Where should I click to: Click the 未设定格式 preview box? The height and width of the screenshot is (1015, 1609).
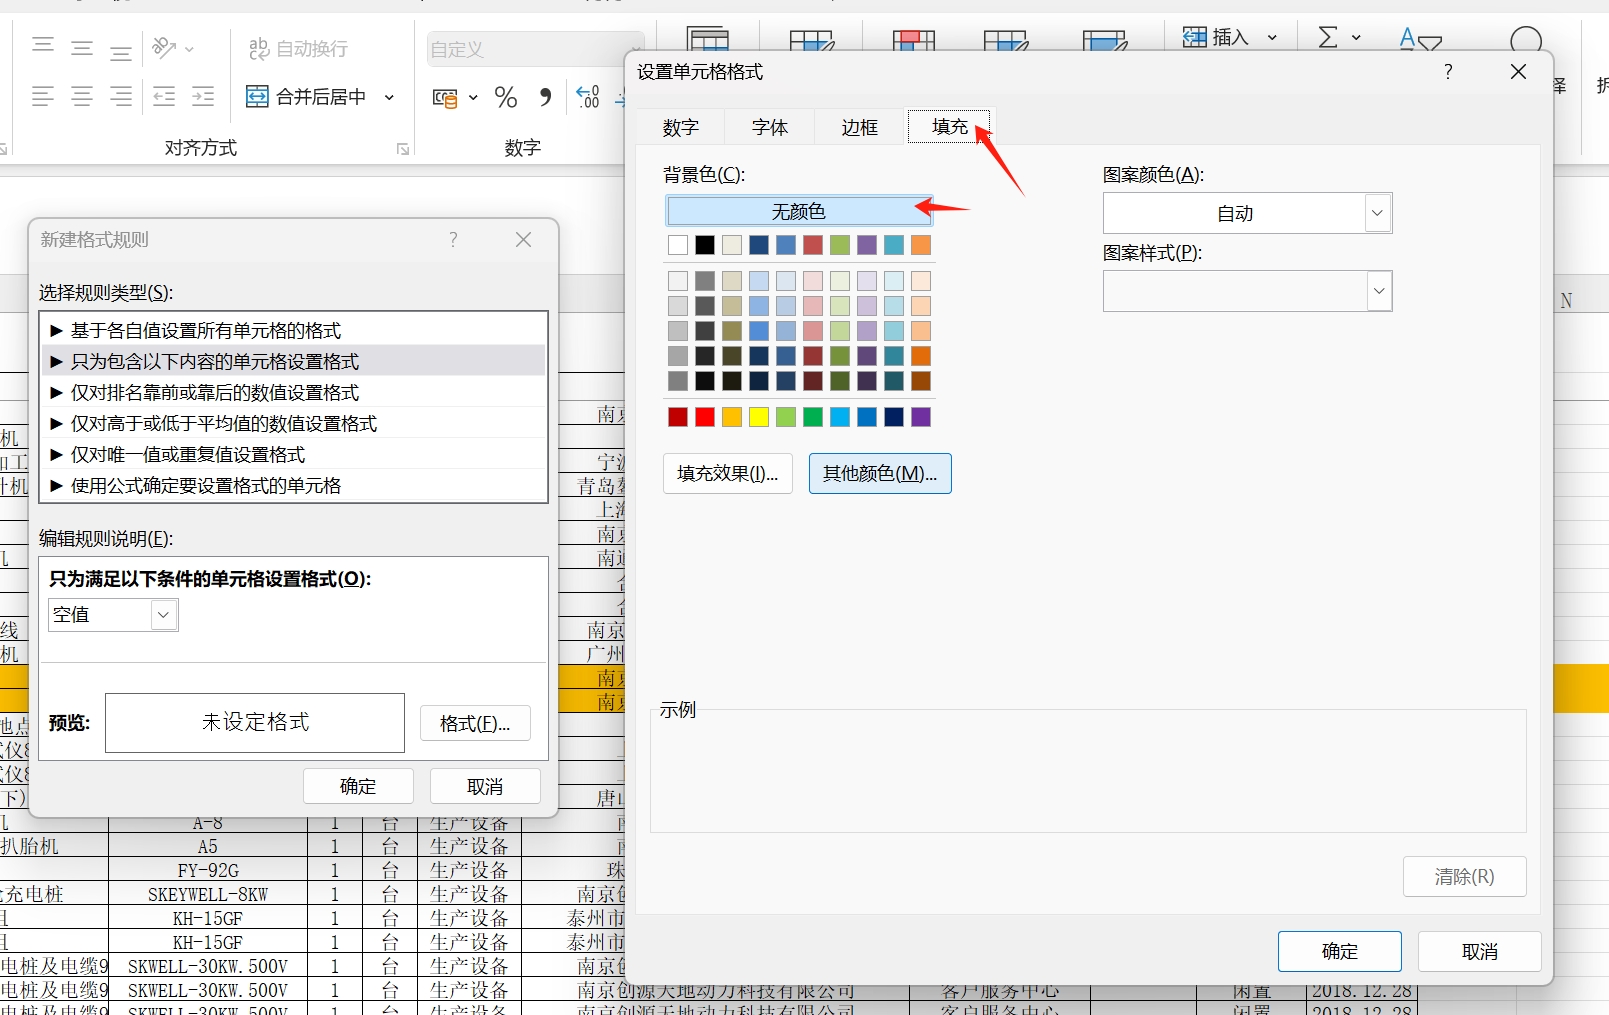(x=255, y=722)
